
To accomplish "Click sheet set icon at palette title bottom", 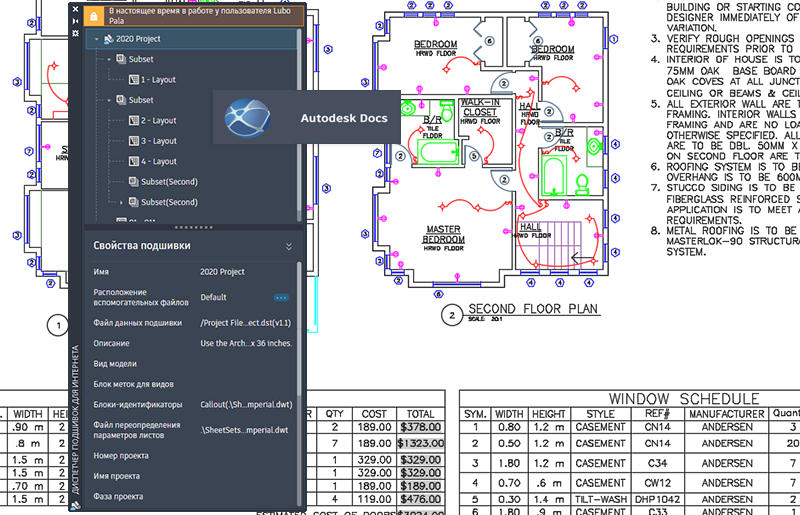I will tap(76, 506).
